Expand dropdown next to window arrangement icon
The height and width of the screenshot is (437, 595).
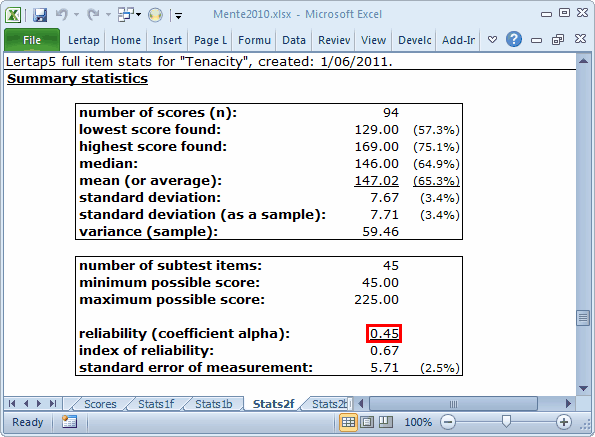139,15
